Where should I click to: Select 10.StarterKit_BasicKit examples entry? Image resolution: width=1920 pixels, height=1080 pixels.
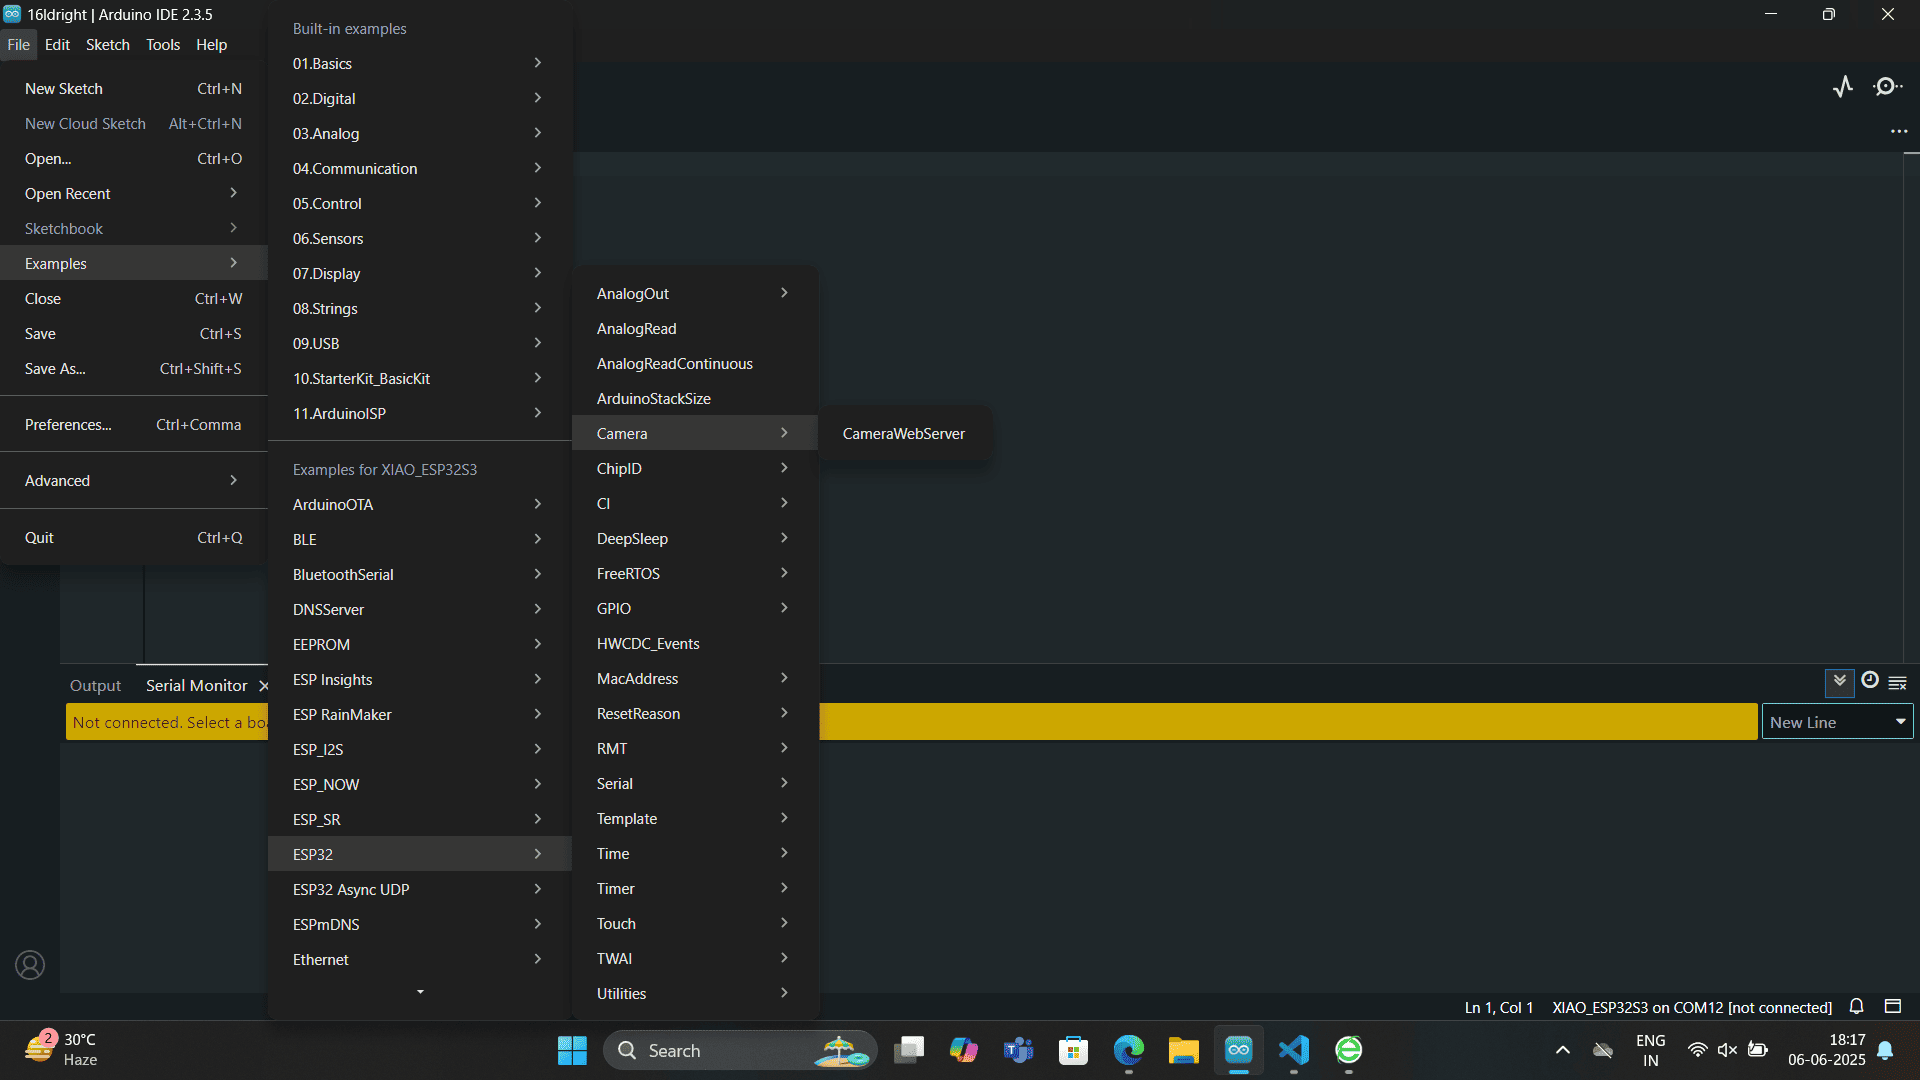coord(419,379)
